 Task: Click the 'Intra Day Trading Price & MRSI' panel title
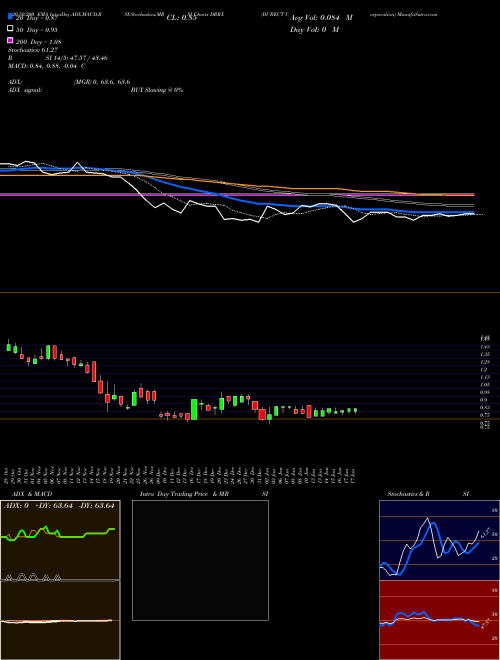pyautogui.click(x=204, y=494)
